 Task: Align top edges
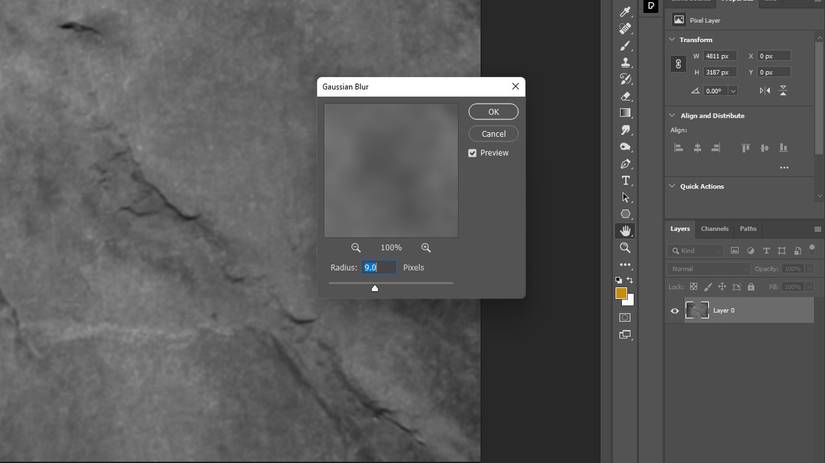(746, 148)
